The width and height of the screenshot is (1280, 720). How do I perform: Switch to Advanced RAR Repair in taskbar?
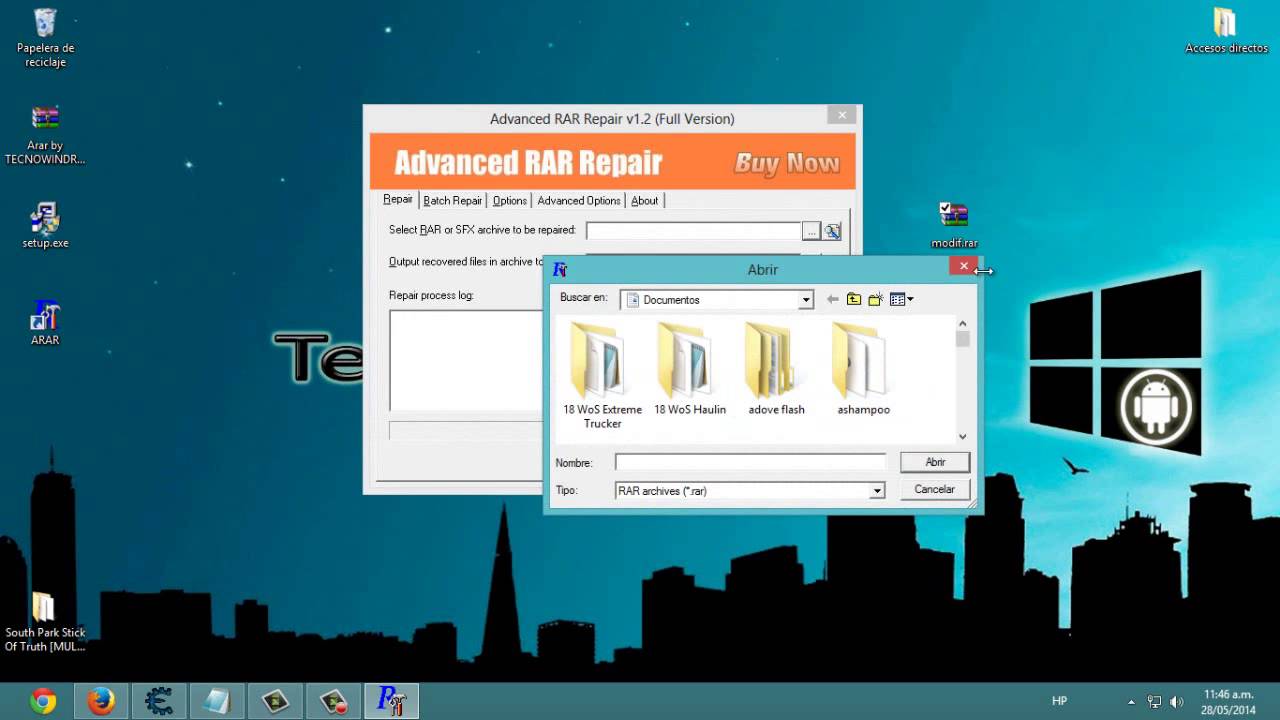pyautogui.click(x=390, y=702)
